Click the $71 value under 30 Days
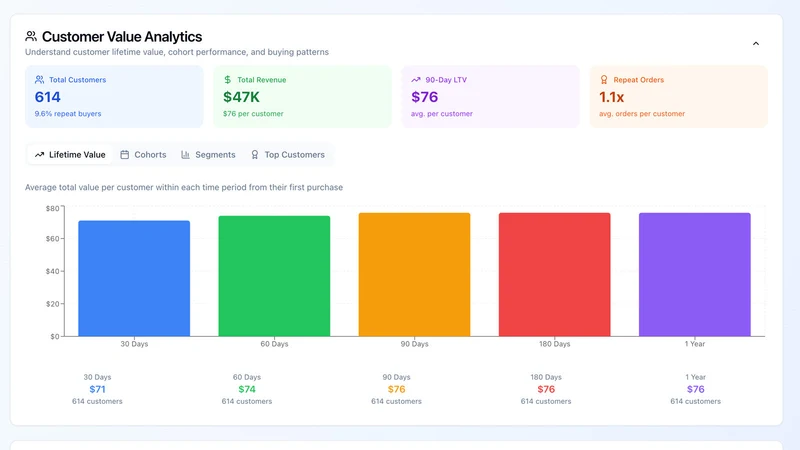800x450 pixels. pos(97,389)
